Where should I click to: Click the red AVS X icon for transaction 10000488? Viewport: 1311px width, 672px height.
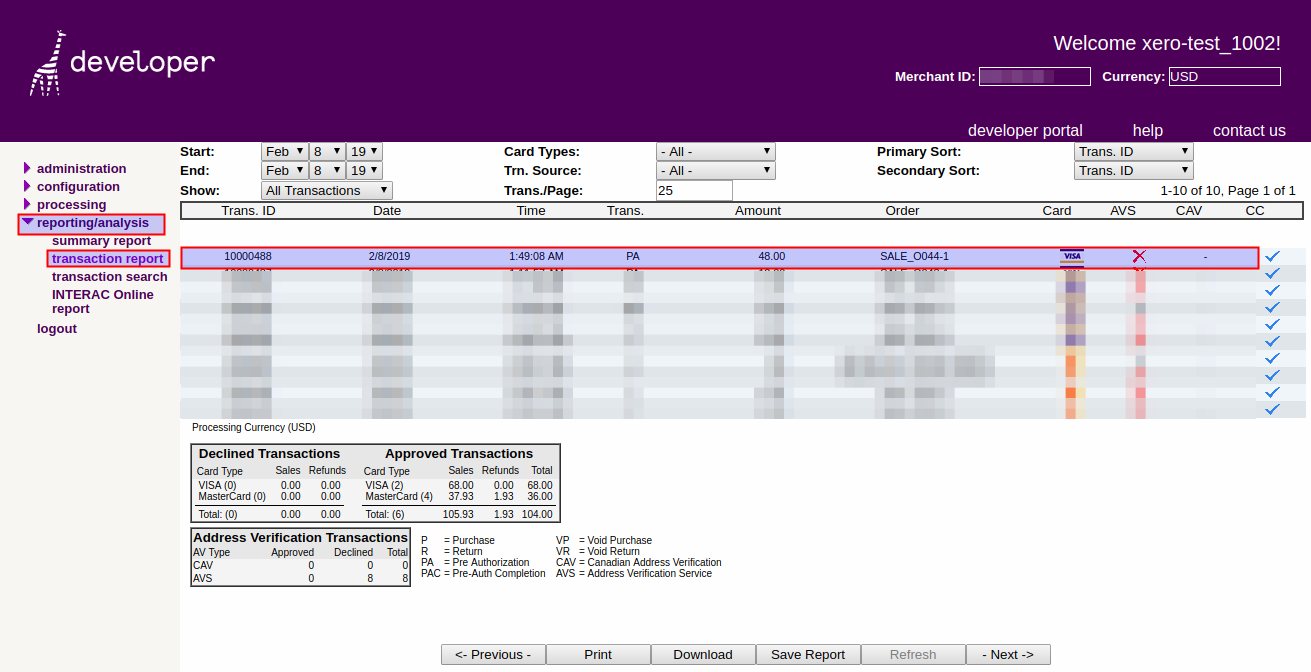coord(1138,257)
